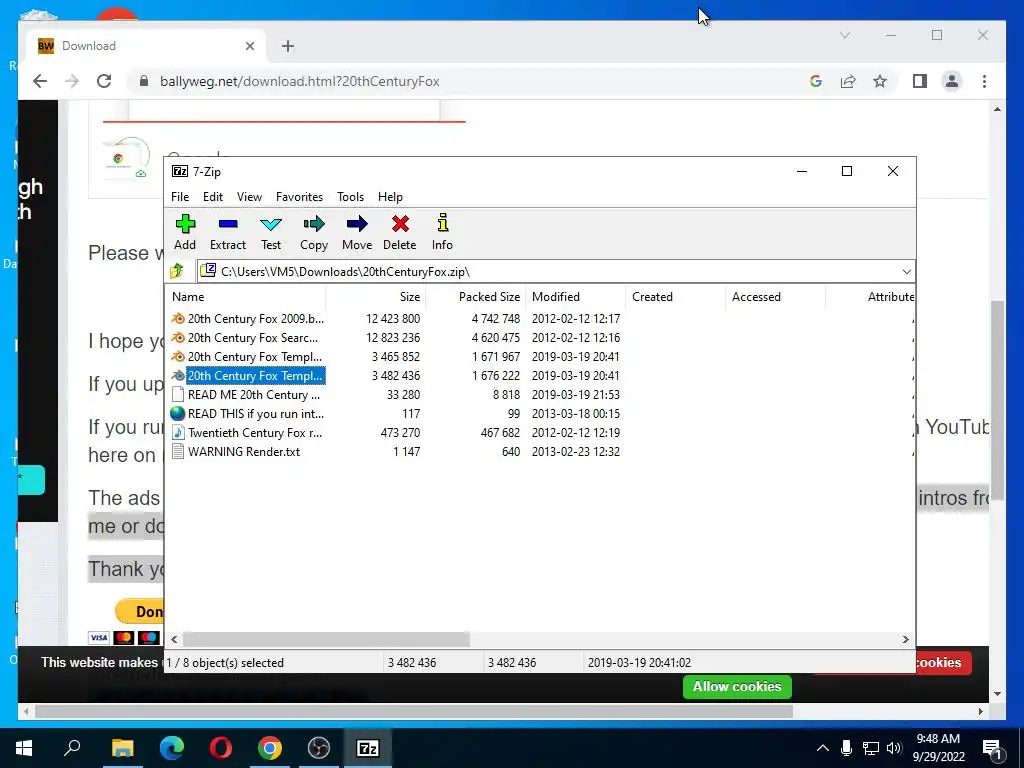The width and height of the screenshot is (1024, 768).
Task: Share this page via Chrome share icon
Action: click(848, 81)
